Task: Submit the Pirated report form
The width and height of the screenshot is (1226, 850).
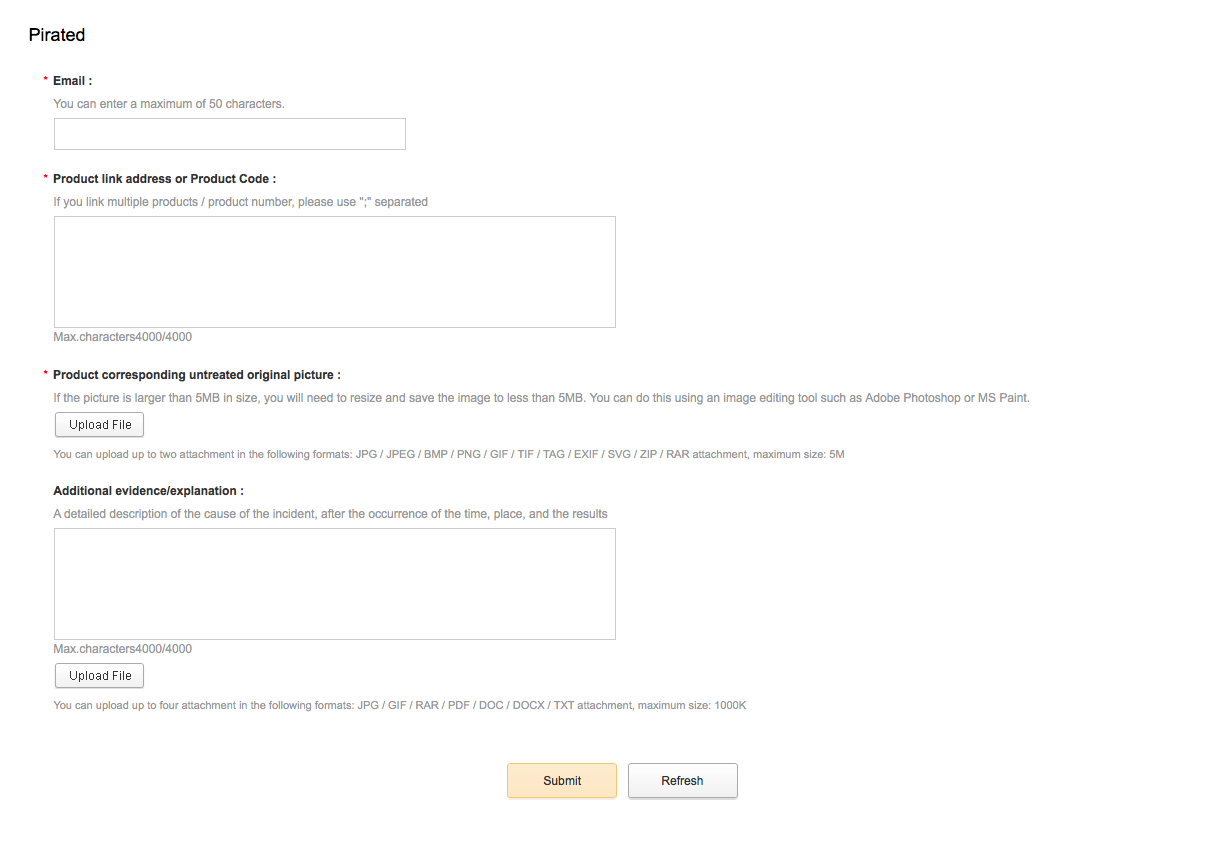Action: [x=562, y=781]
